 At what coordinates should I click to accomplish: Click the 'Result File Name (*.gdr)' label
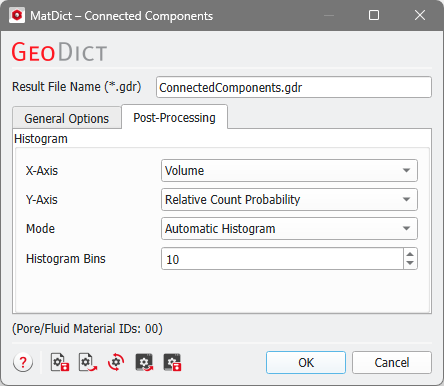pos(77,87)
